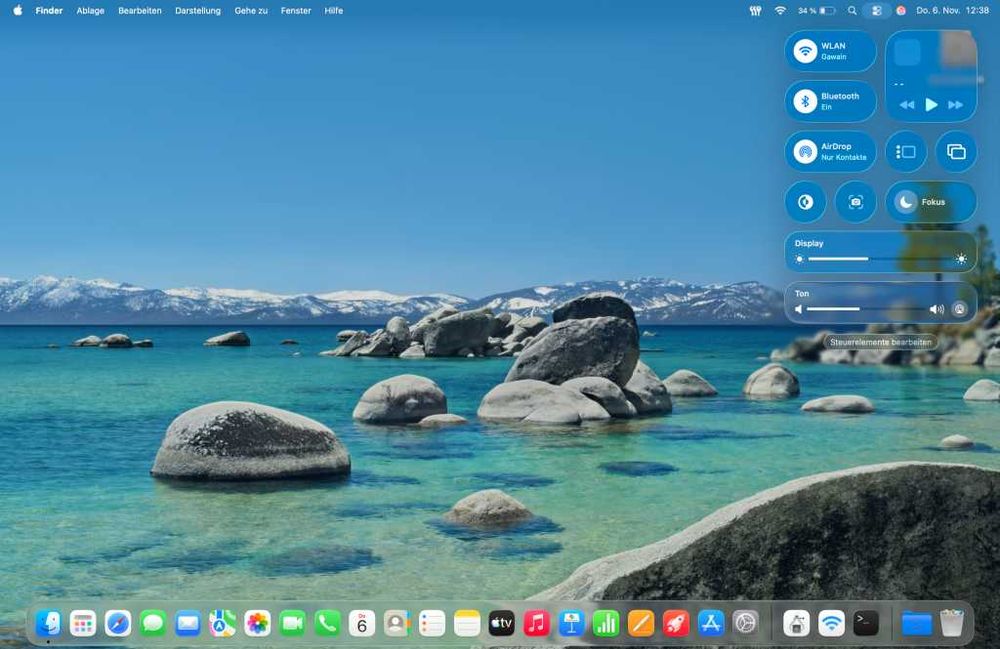
Task: Click the screenshot capture control
Action: (855, 202)
